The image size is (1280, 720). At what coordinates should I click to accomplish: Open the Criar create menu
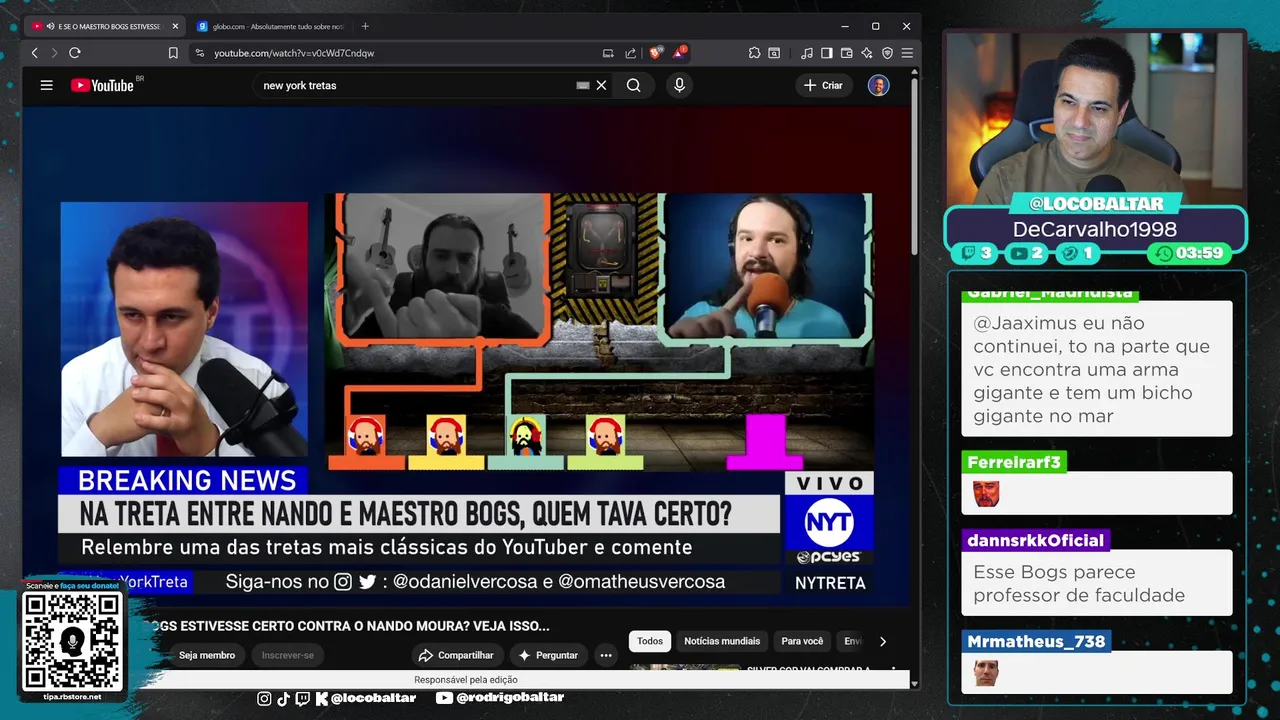823,85
